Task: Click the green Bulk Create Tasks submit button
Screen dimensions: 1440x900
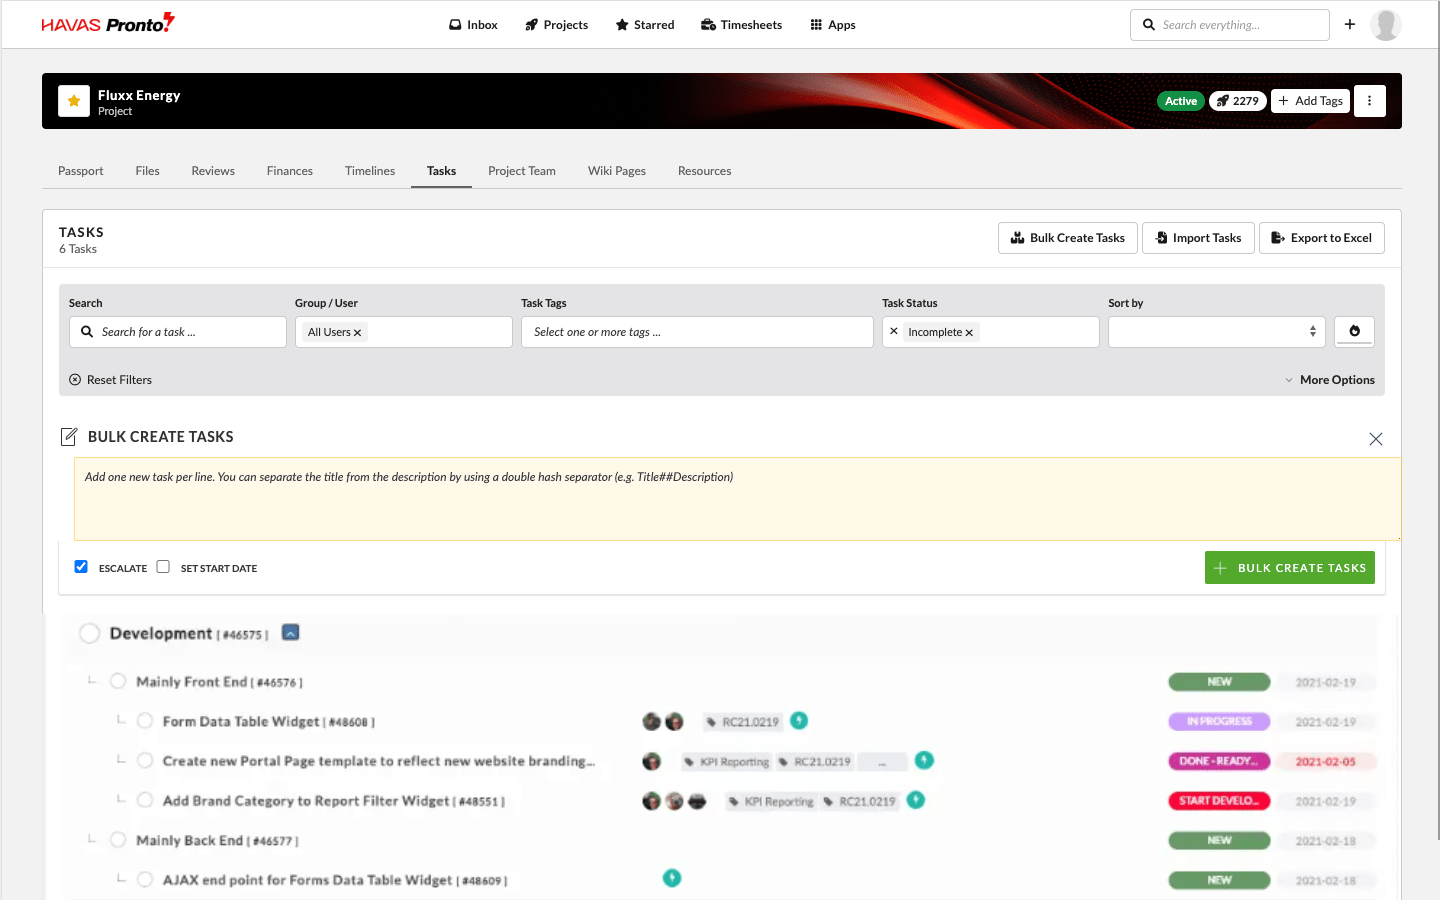Action: [1290, 567]
